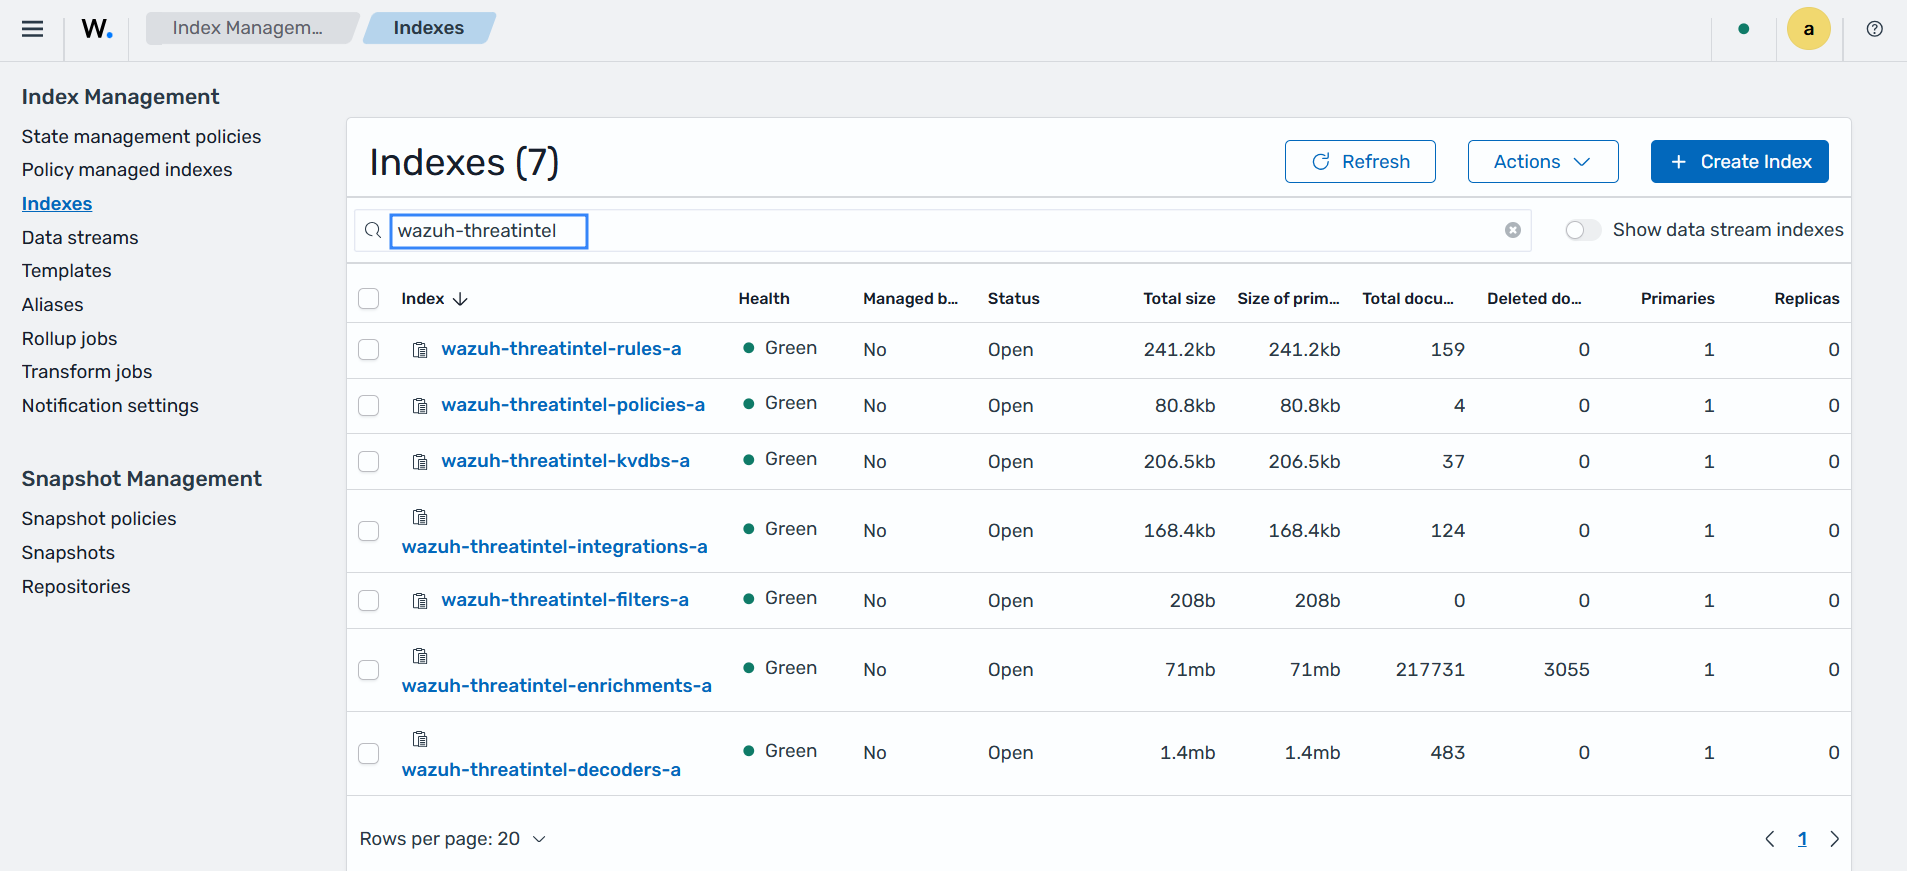Open Policy managed indexes
This screenshot has height=871, width=1907.
pos(127,170)
